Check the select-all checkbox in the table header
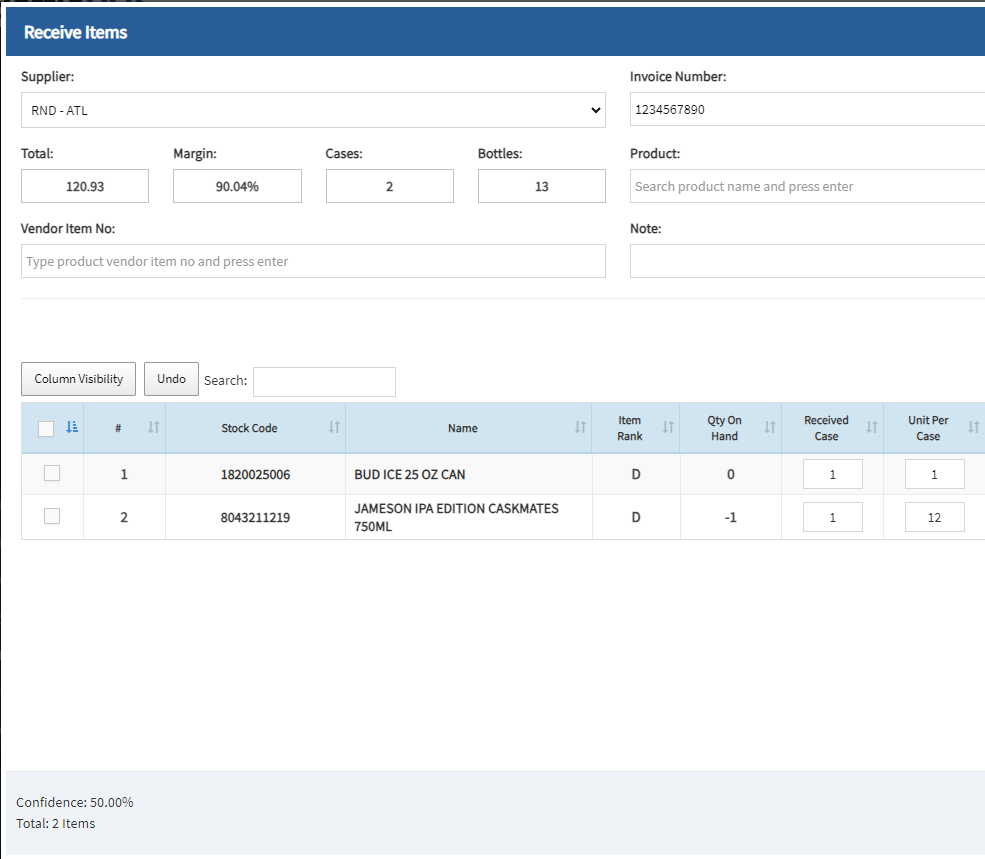985x859 pixels. [x=45, y=427]
